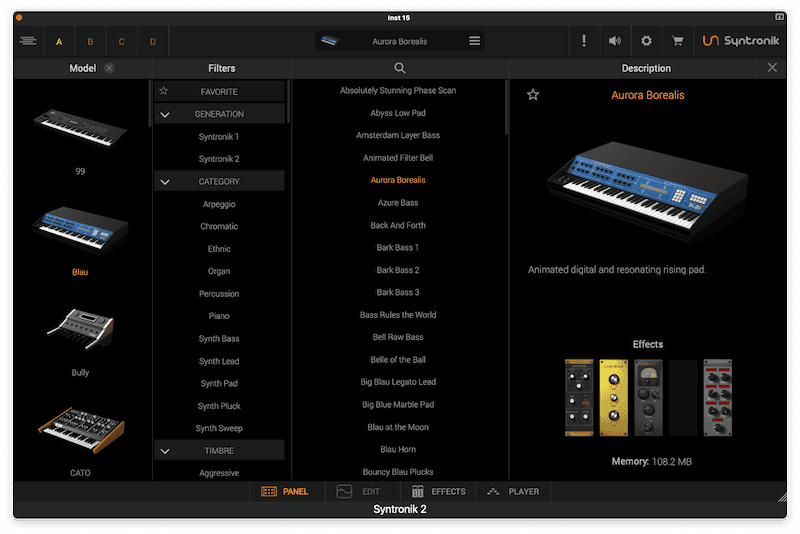
Task: Open the EFFECTS view
Action: tap(439, 492)
